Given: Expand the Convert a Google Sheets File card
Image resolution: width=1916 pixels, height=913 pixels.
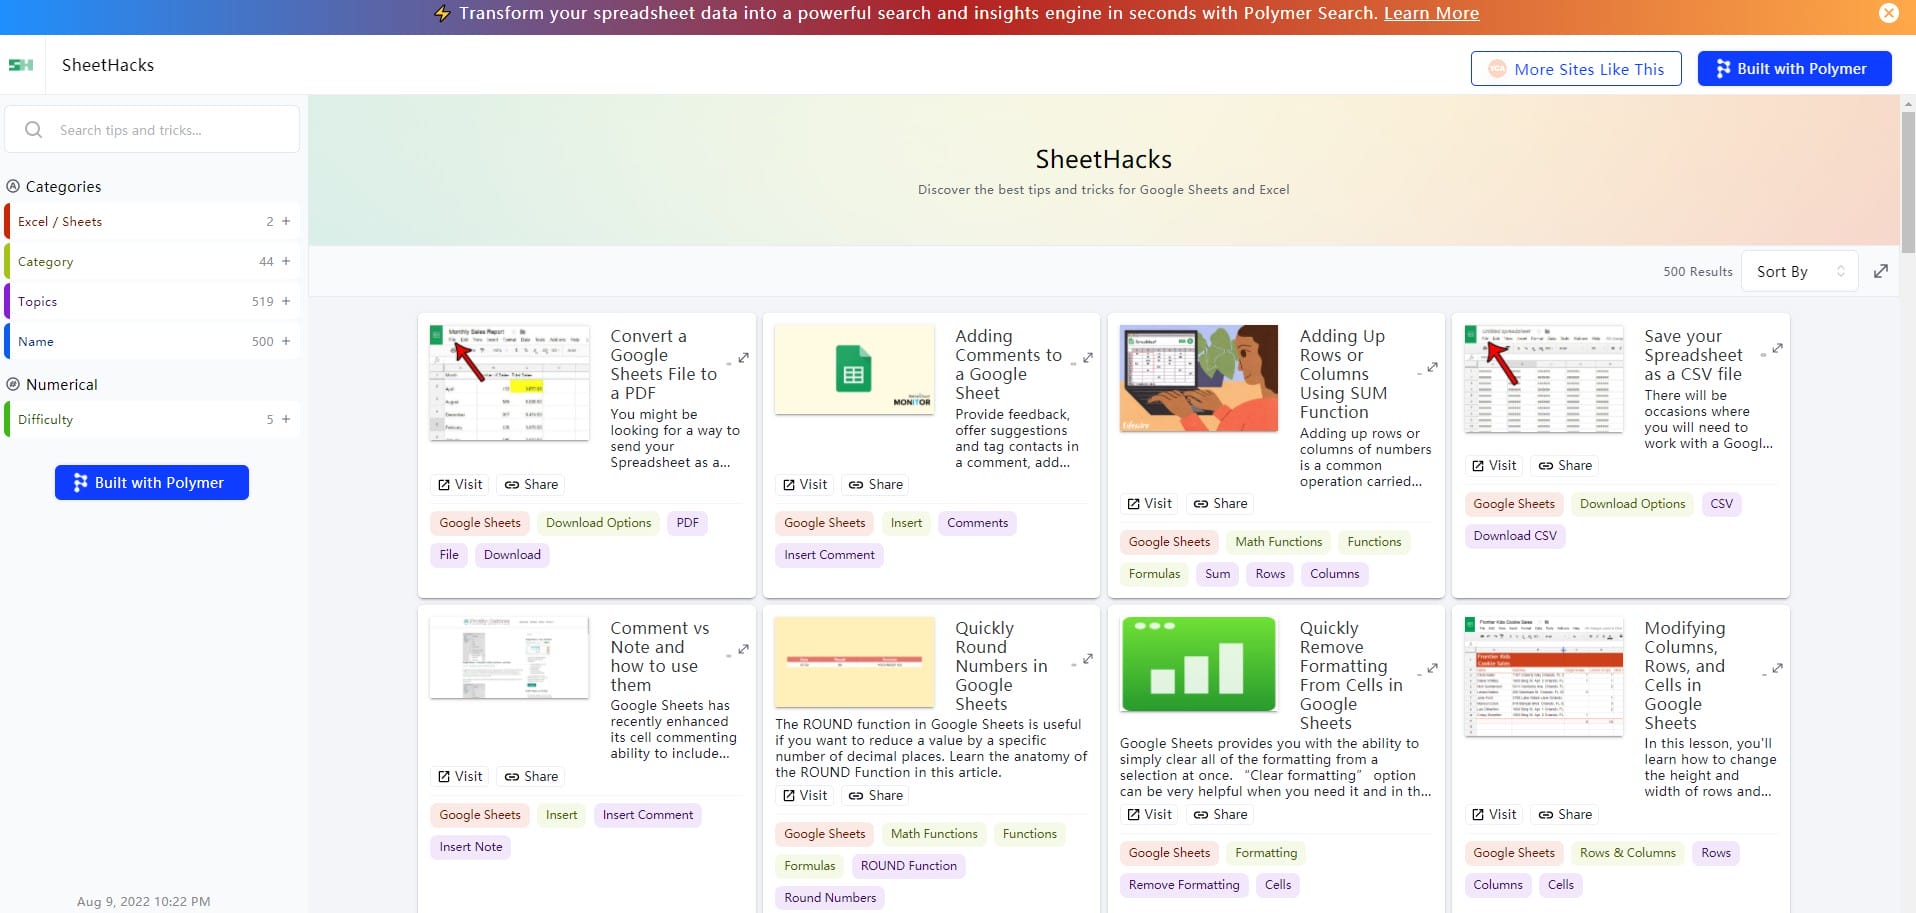Looking at the screenshot, I should click(743, 358).
